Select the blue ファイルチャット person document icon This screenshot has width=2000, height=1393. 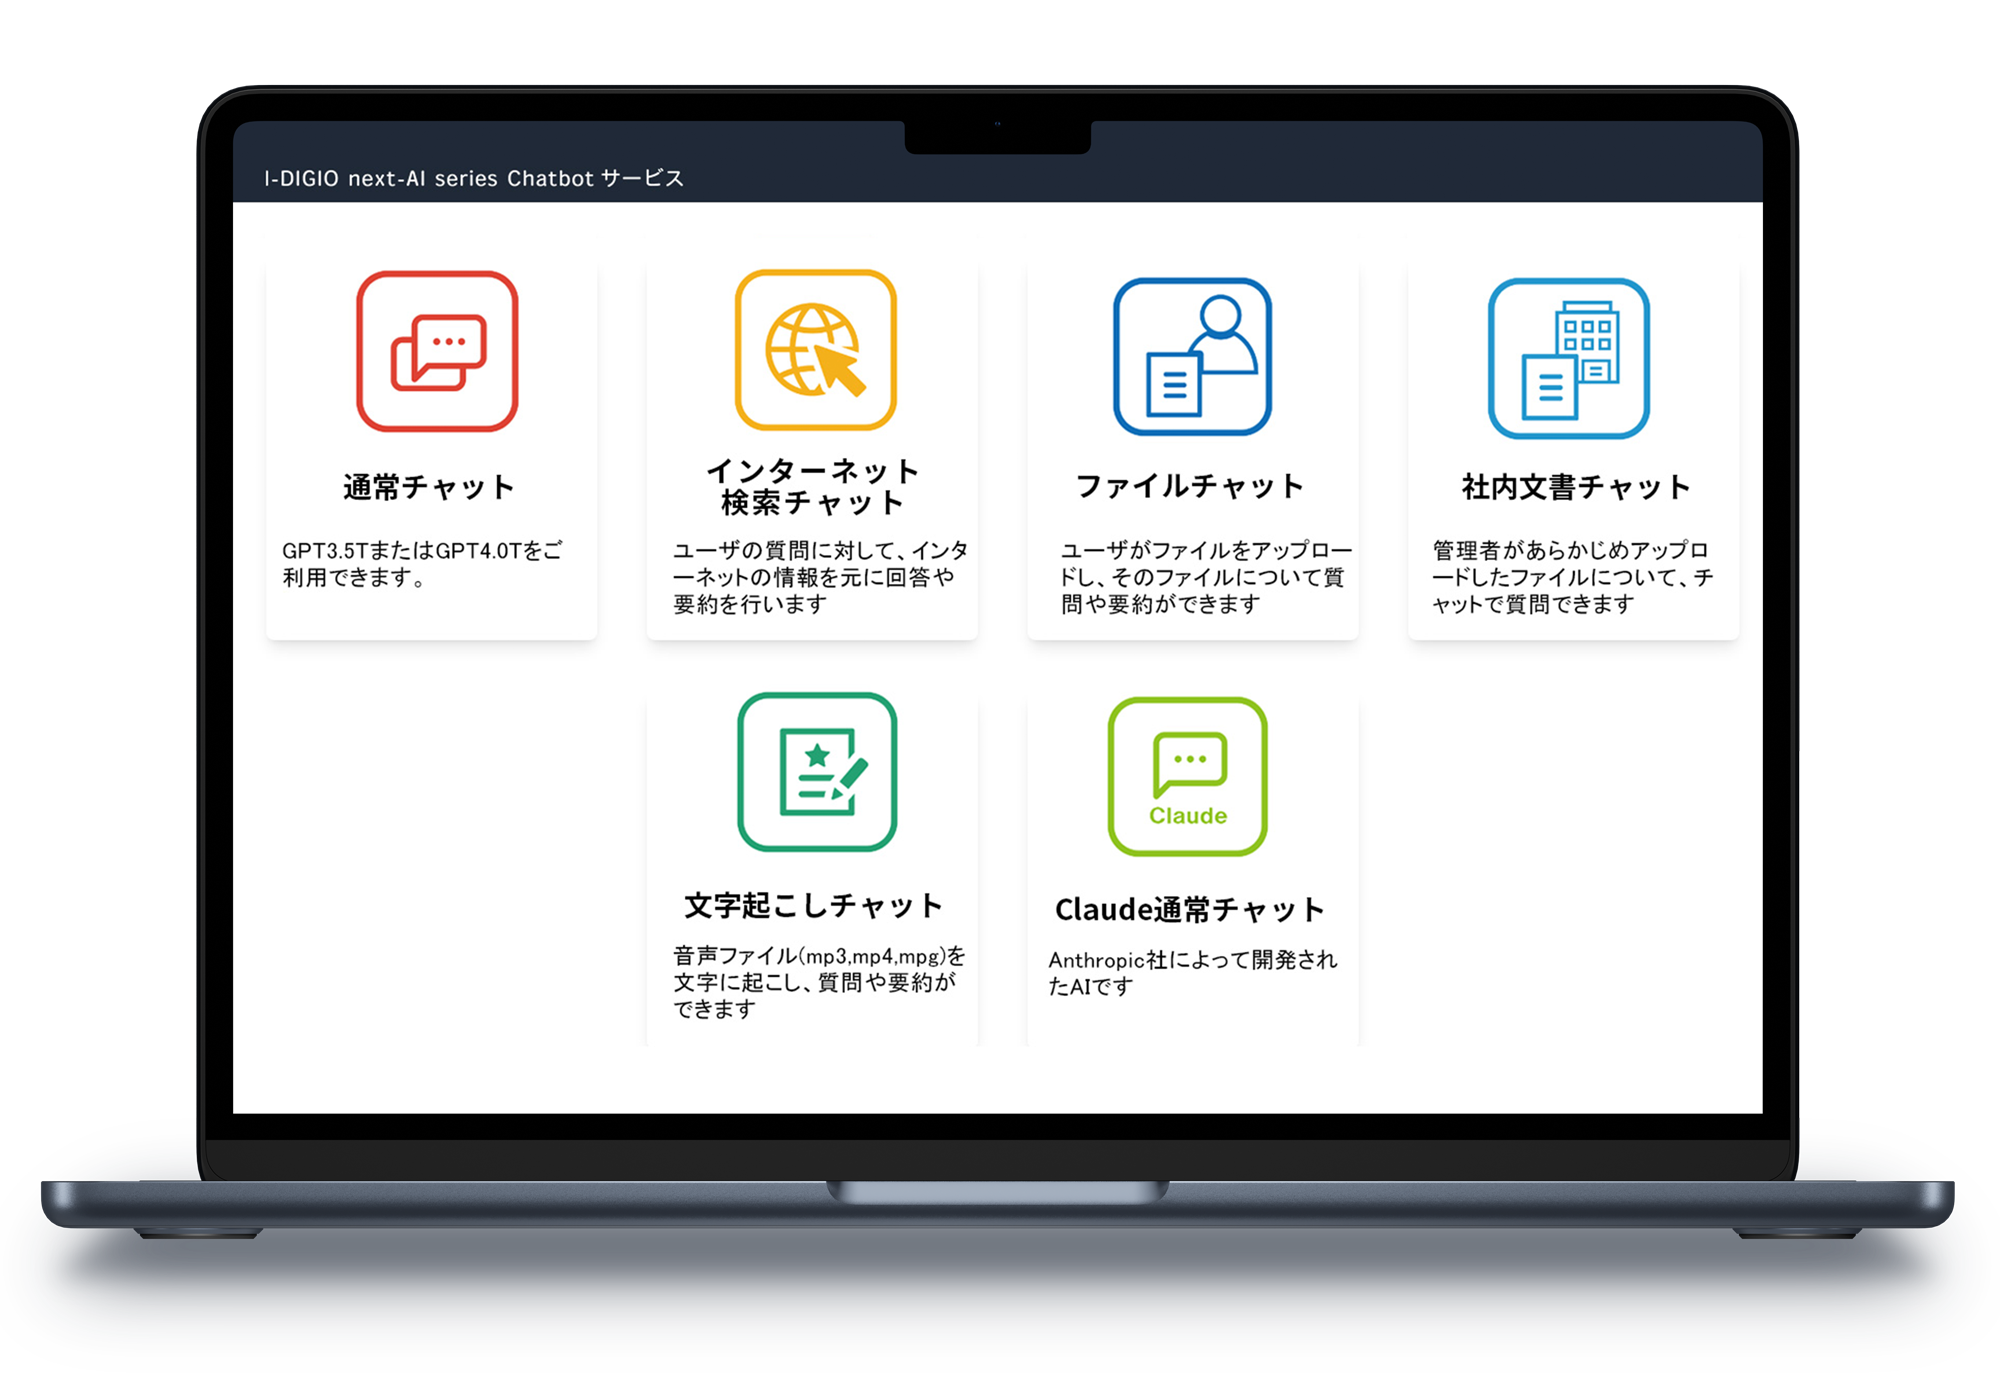1192,356
